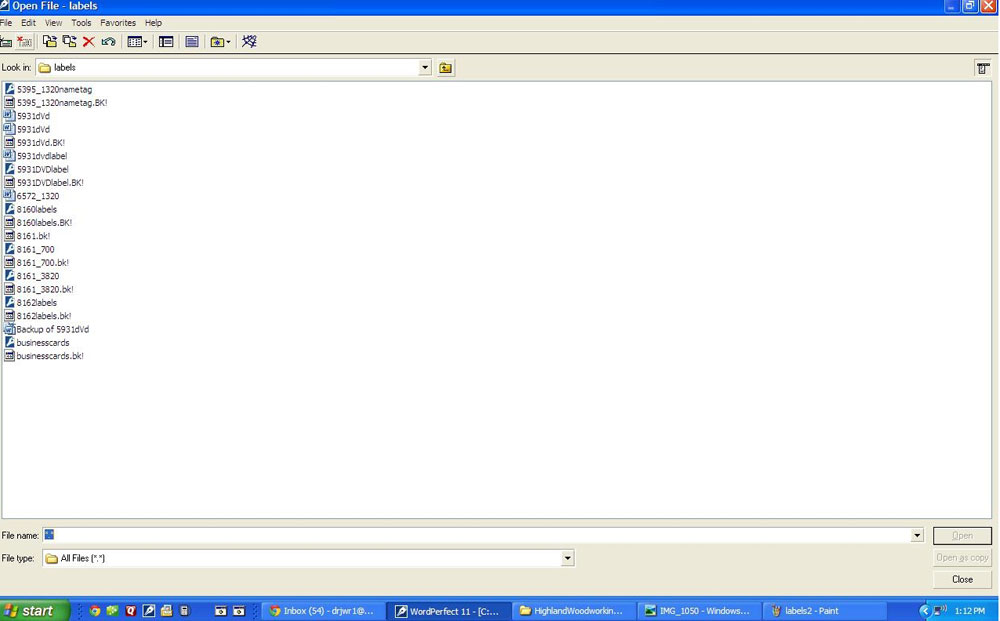The image size is (1000, 621).
Task: Click the Undo arrow toolbar icon
Action: coord(108,42)
